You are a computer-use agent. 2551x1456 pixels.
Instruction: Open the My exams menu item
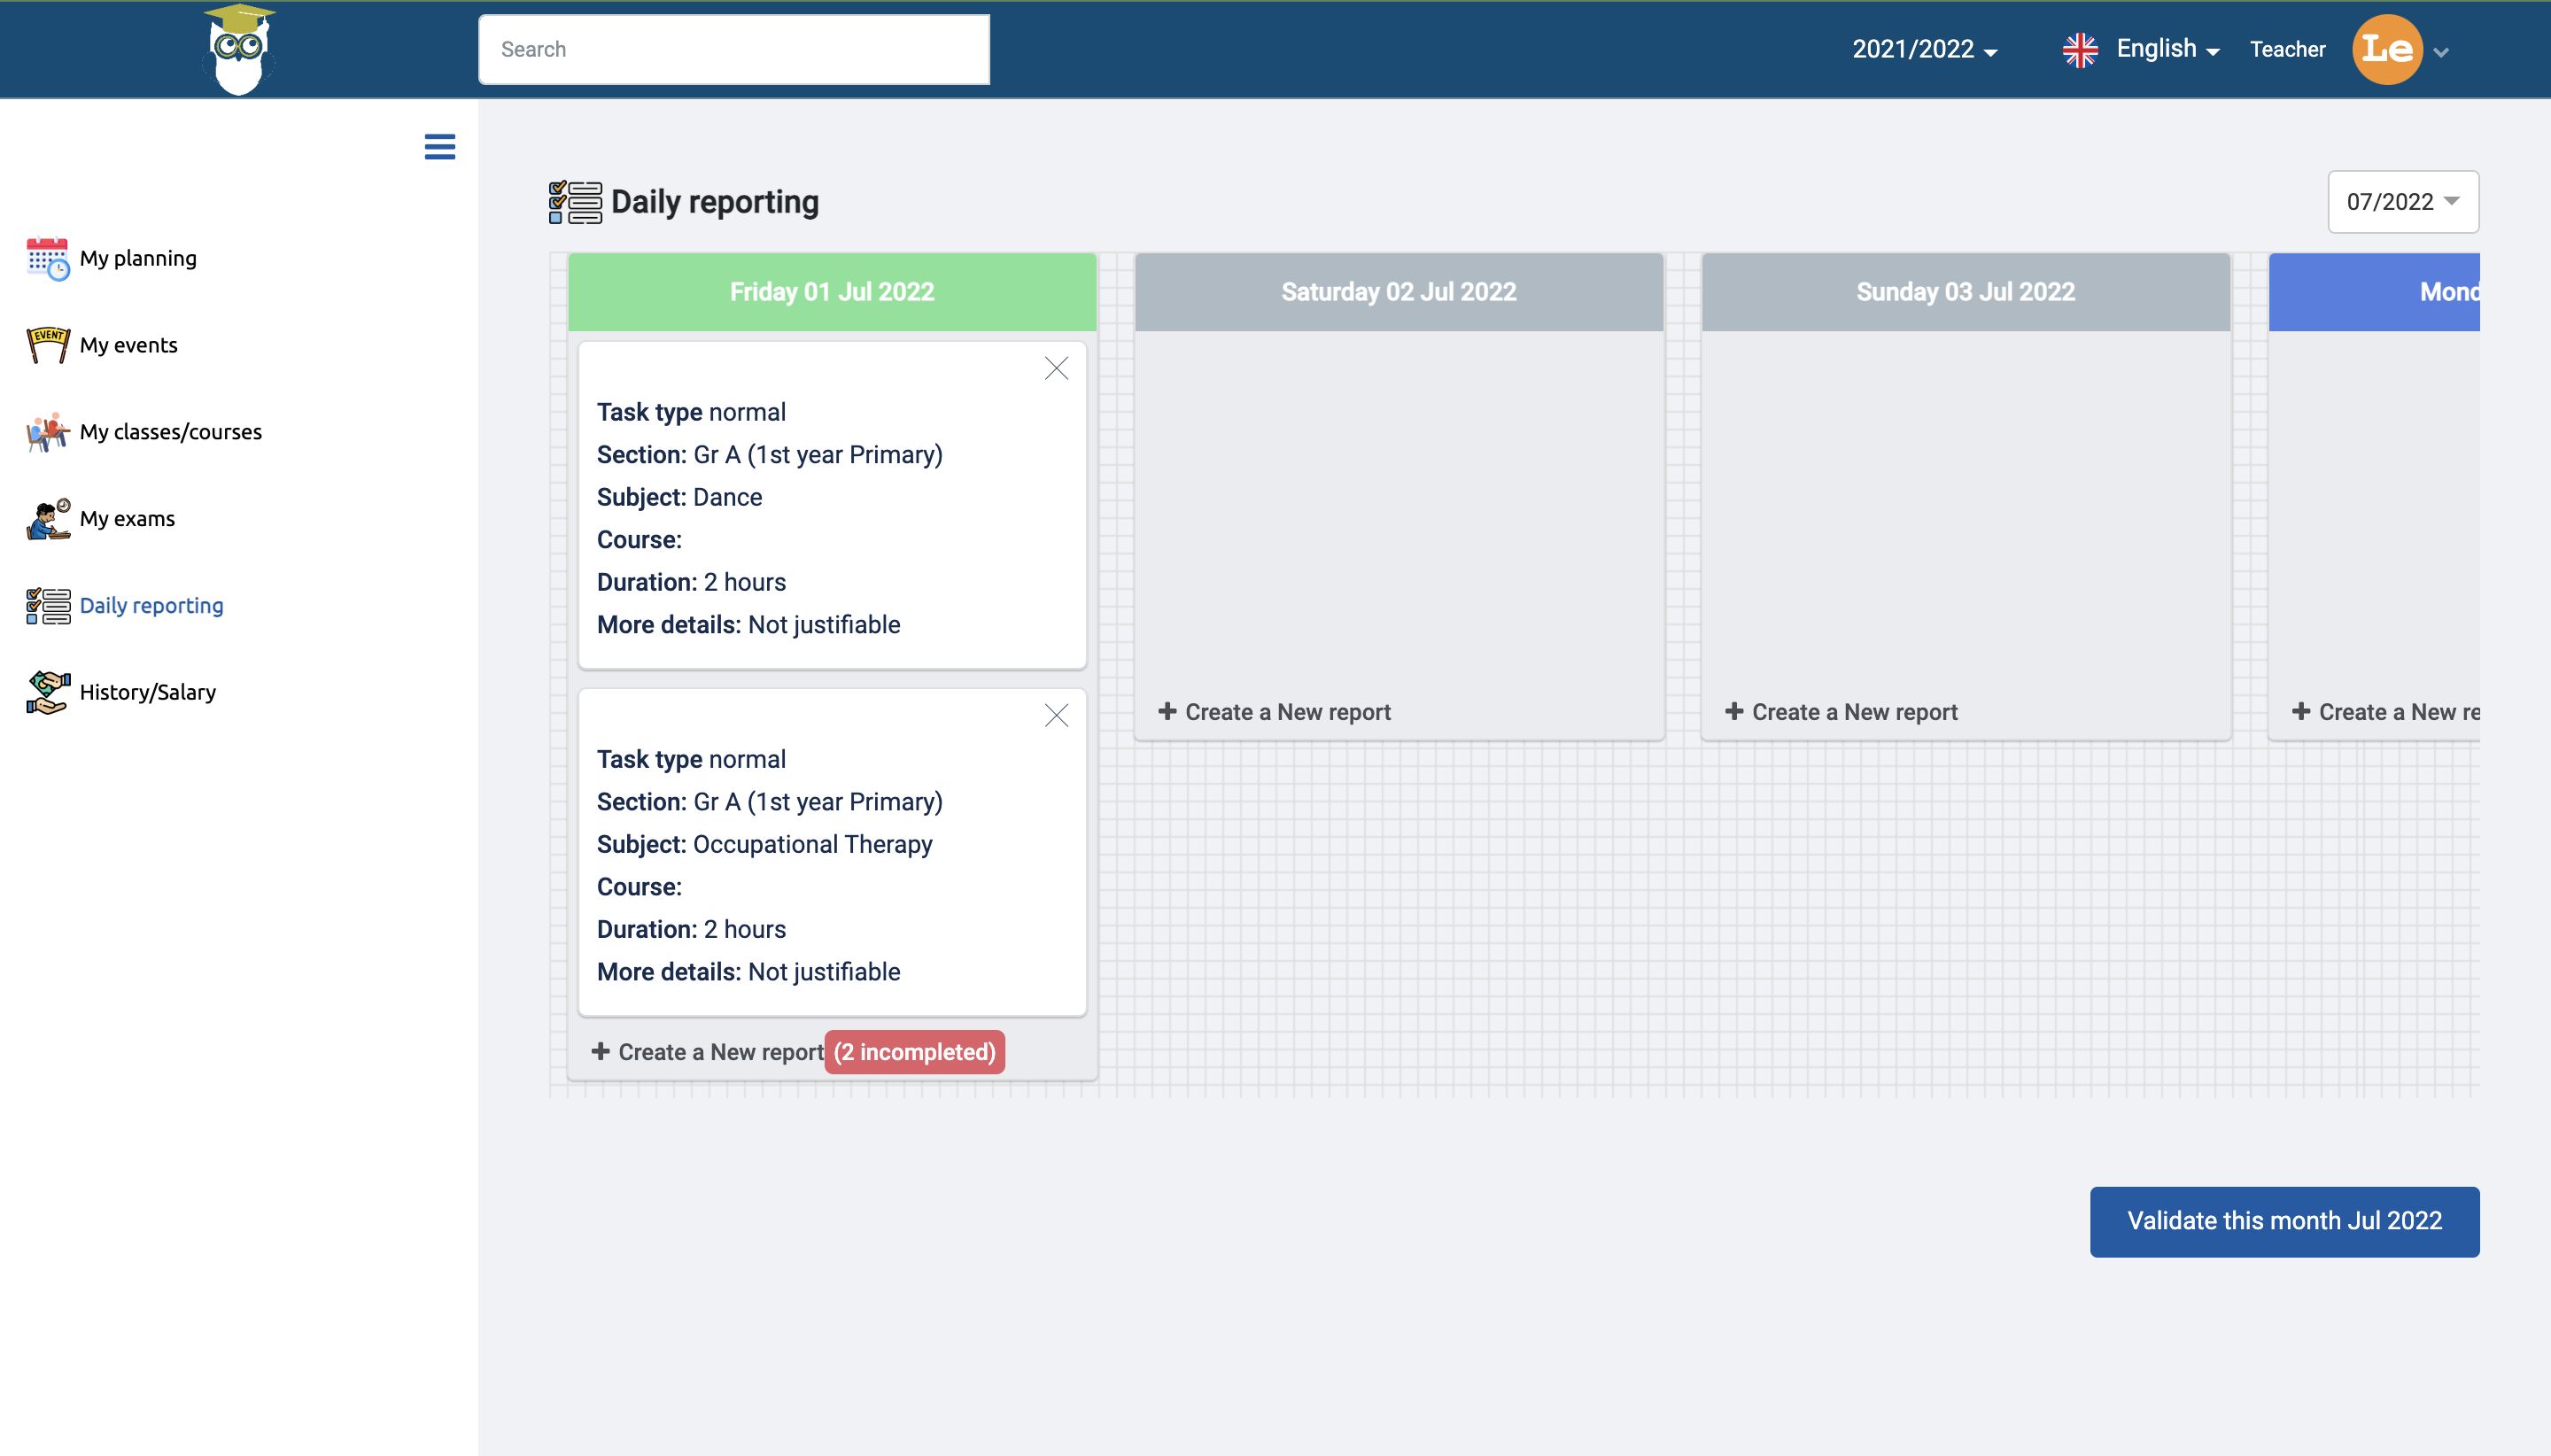(x=127, y=519)
